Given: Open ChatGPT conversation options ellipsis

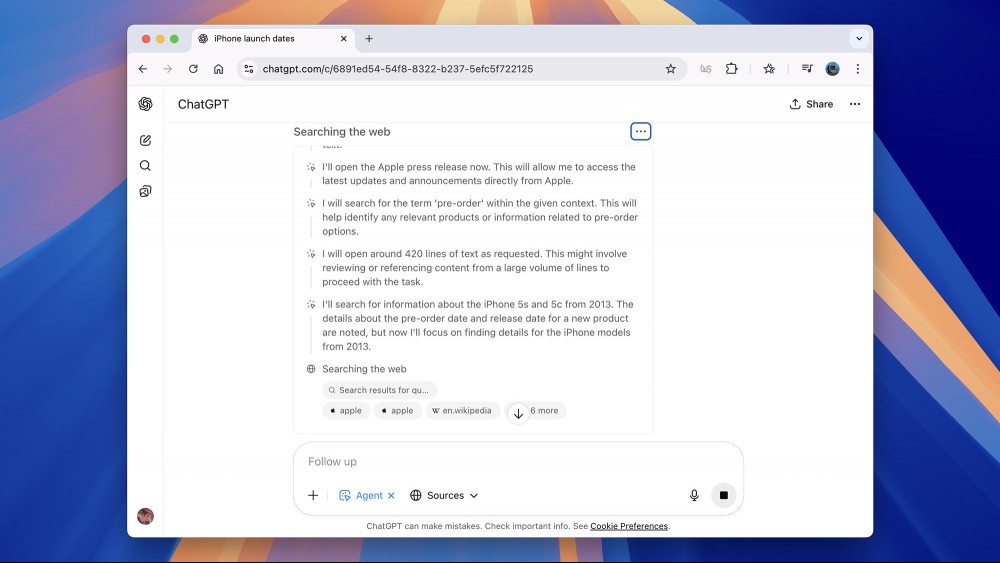Looking at the screenshot, I should click(855, 104).
